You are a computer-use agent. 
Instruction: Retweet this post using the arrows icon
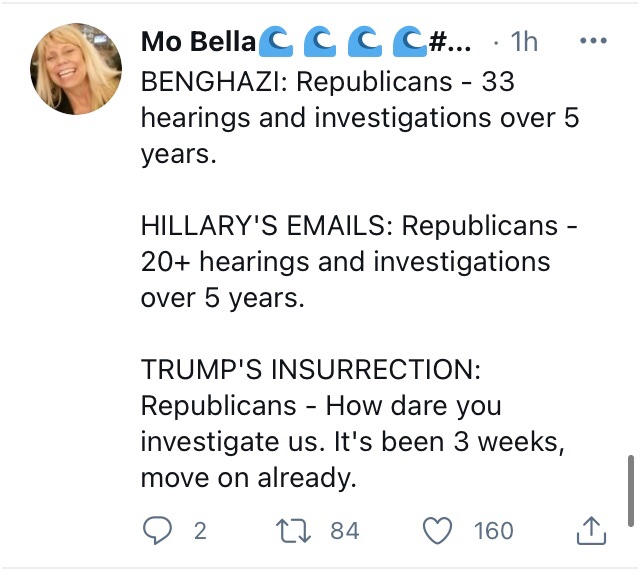(293, 530)
